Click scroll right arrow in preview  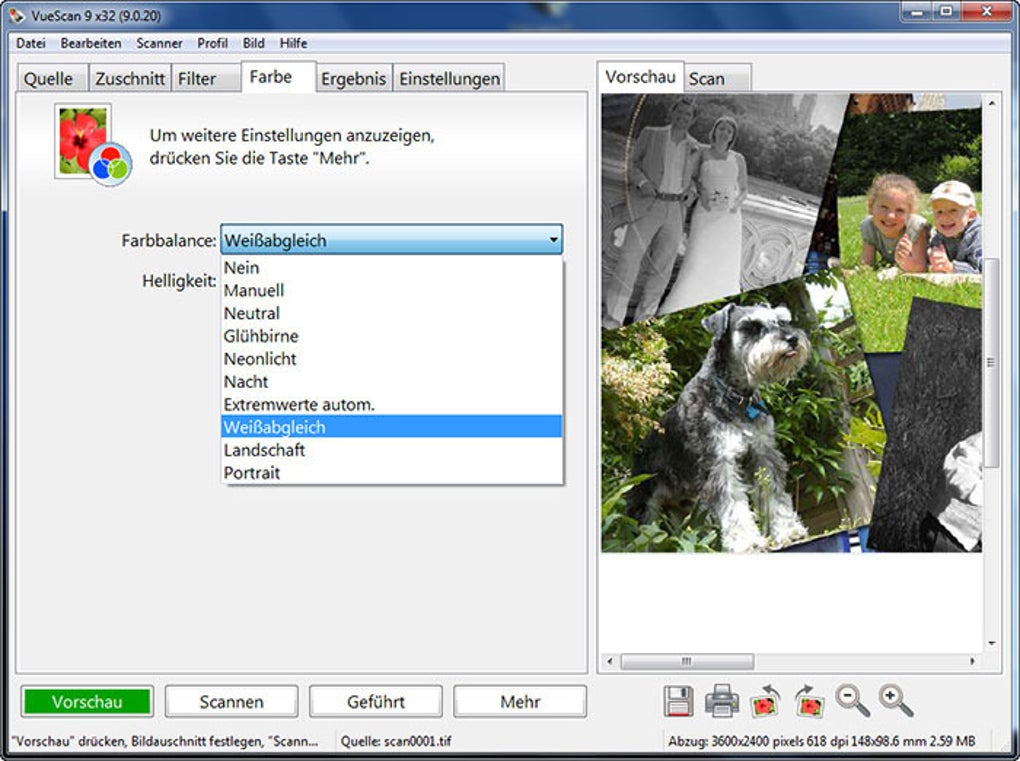973,661
